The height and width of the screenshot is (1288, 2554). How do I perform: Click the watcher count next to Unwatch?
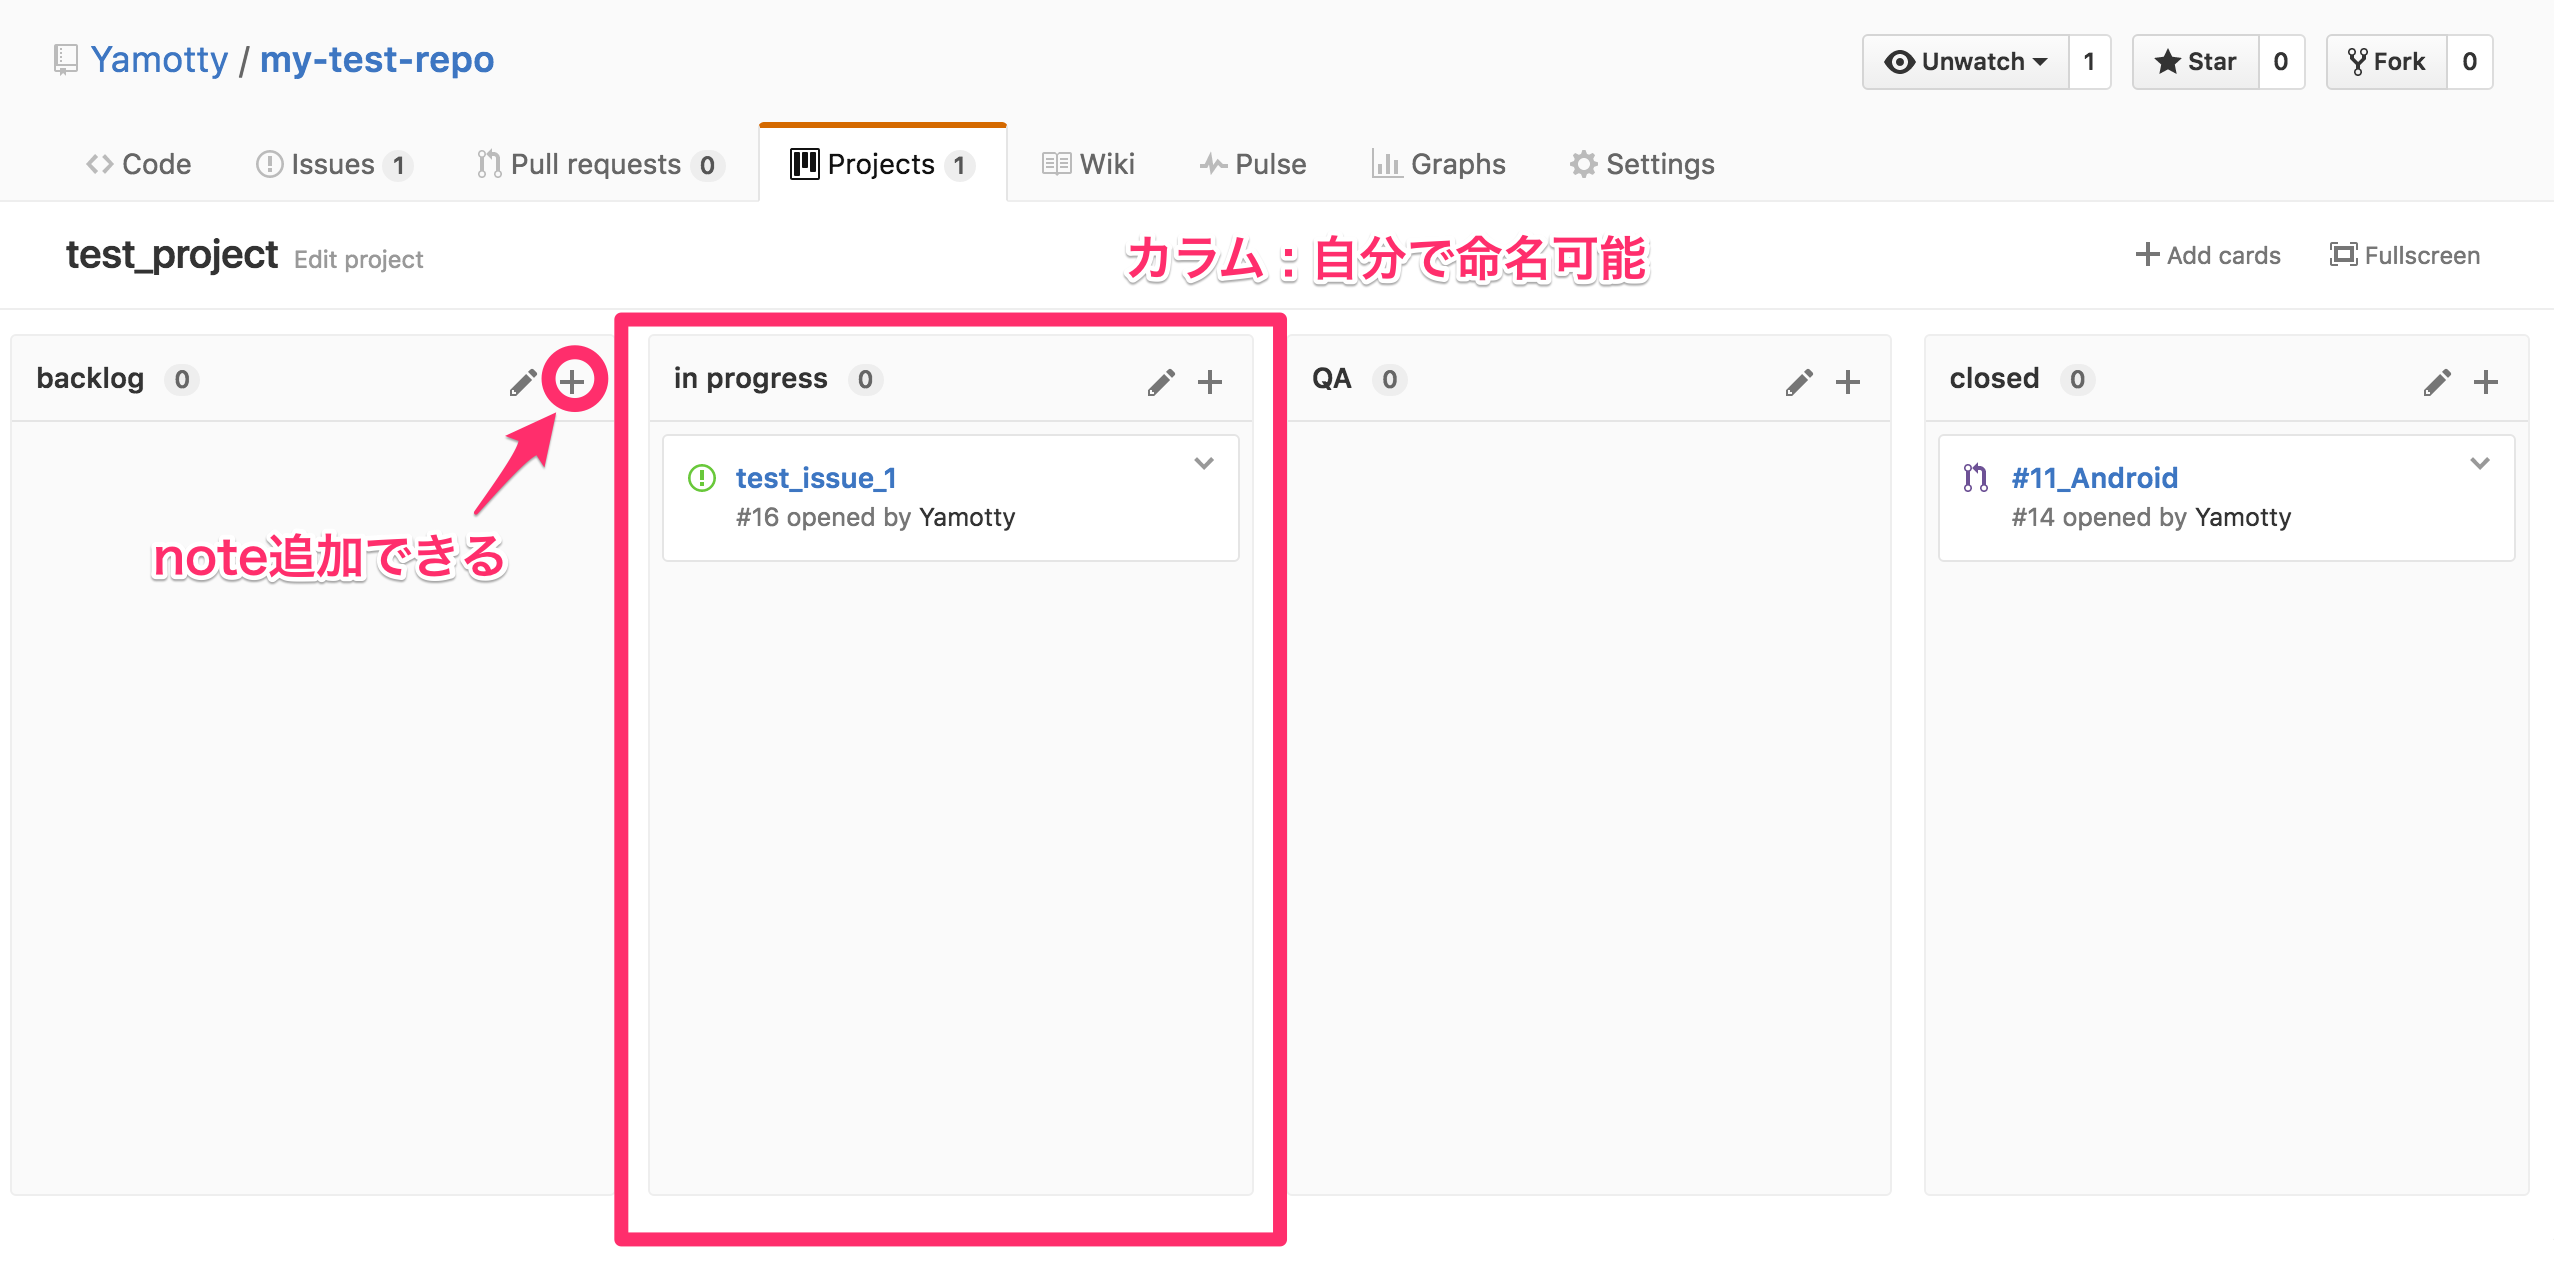click(2089, 61)
